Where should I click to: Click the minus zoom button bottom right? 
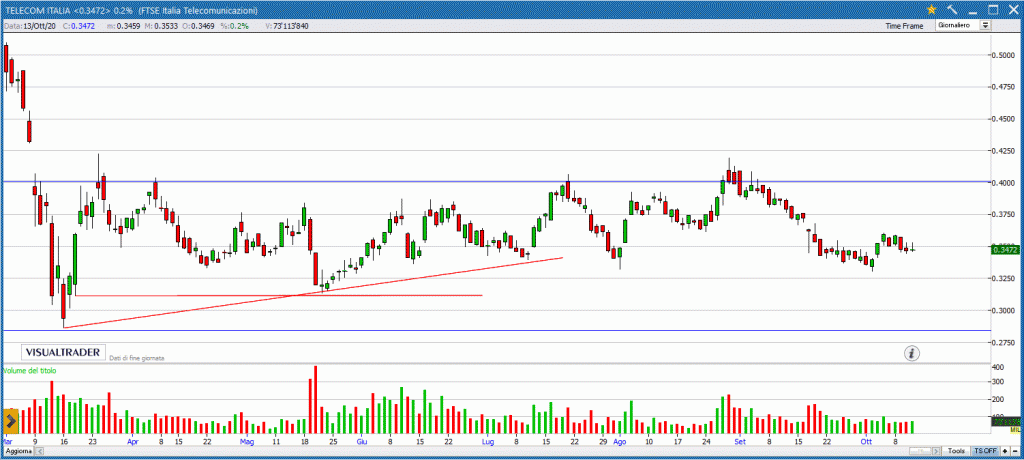[x=1015, y=452]
